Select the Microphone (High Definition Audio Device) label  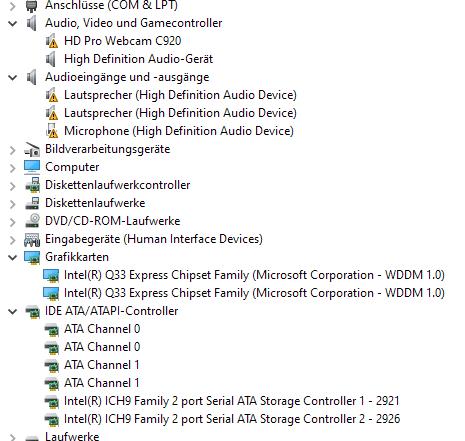click(x=179, y=131)
